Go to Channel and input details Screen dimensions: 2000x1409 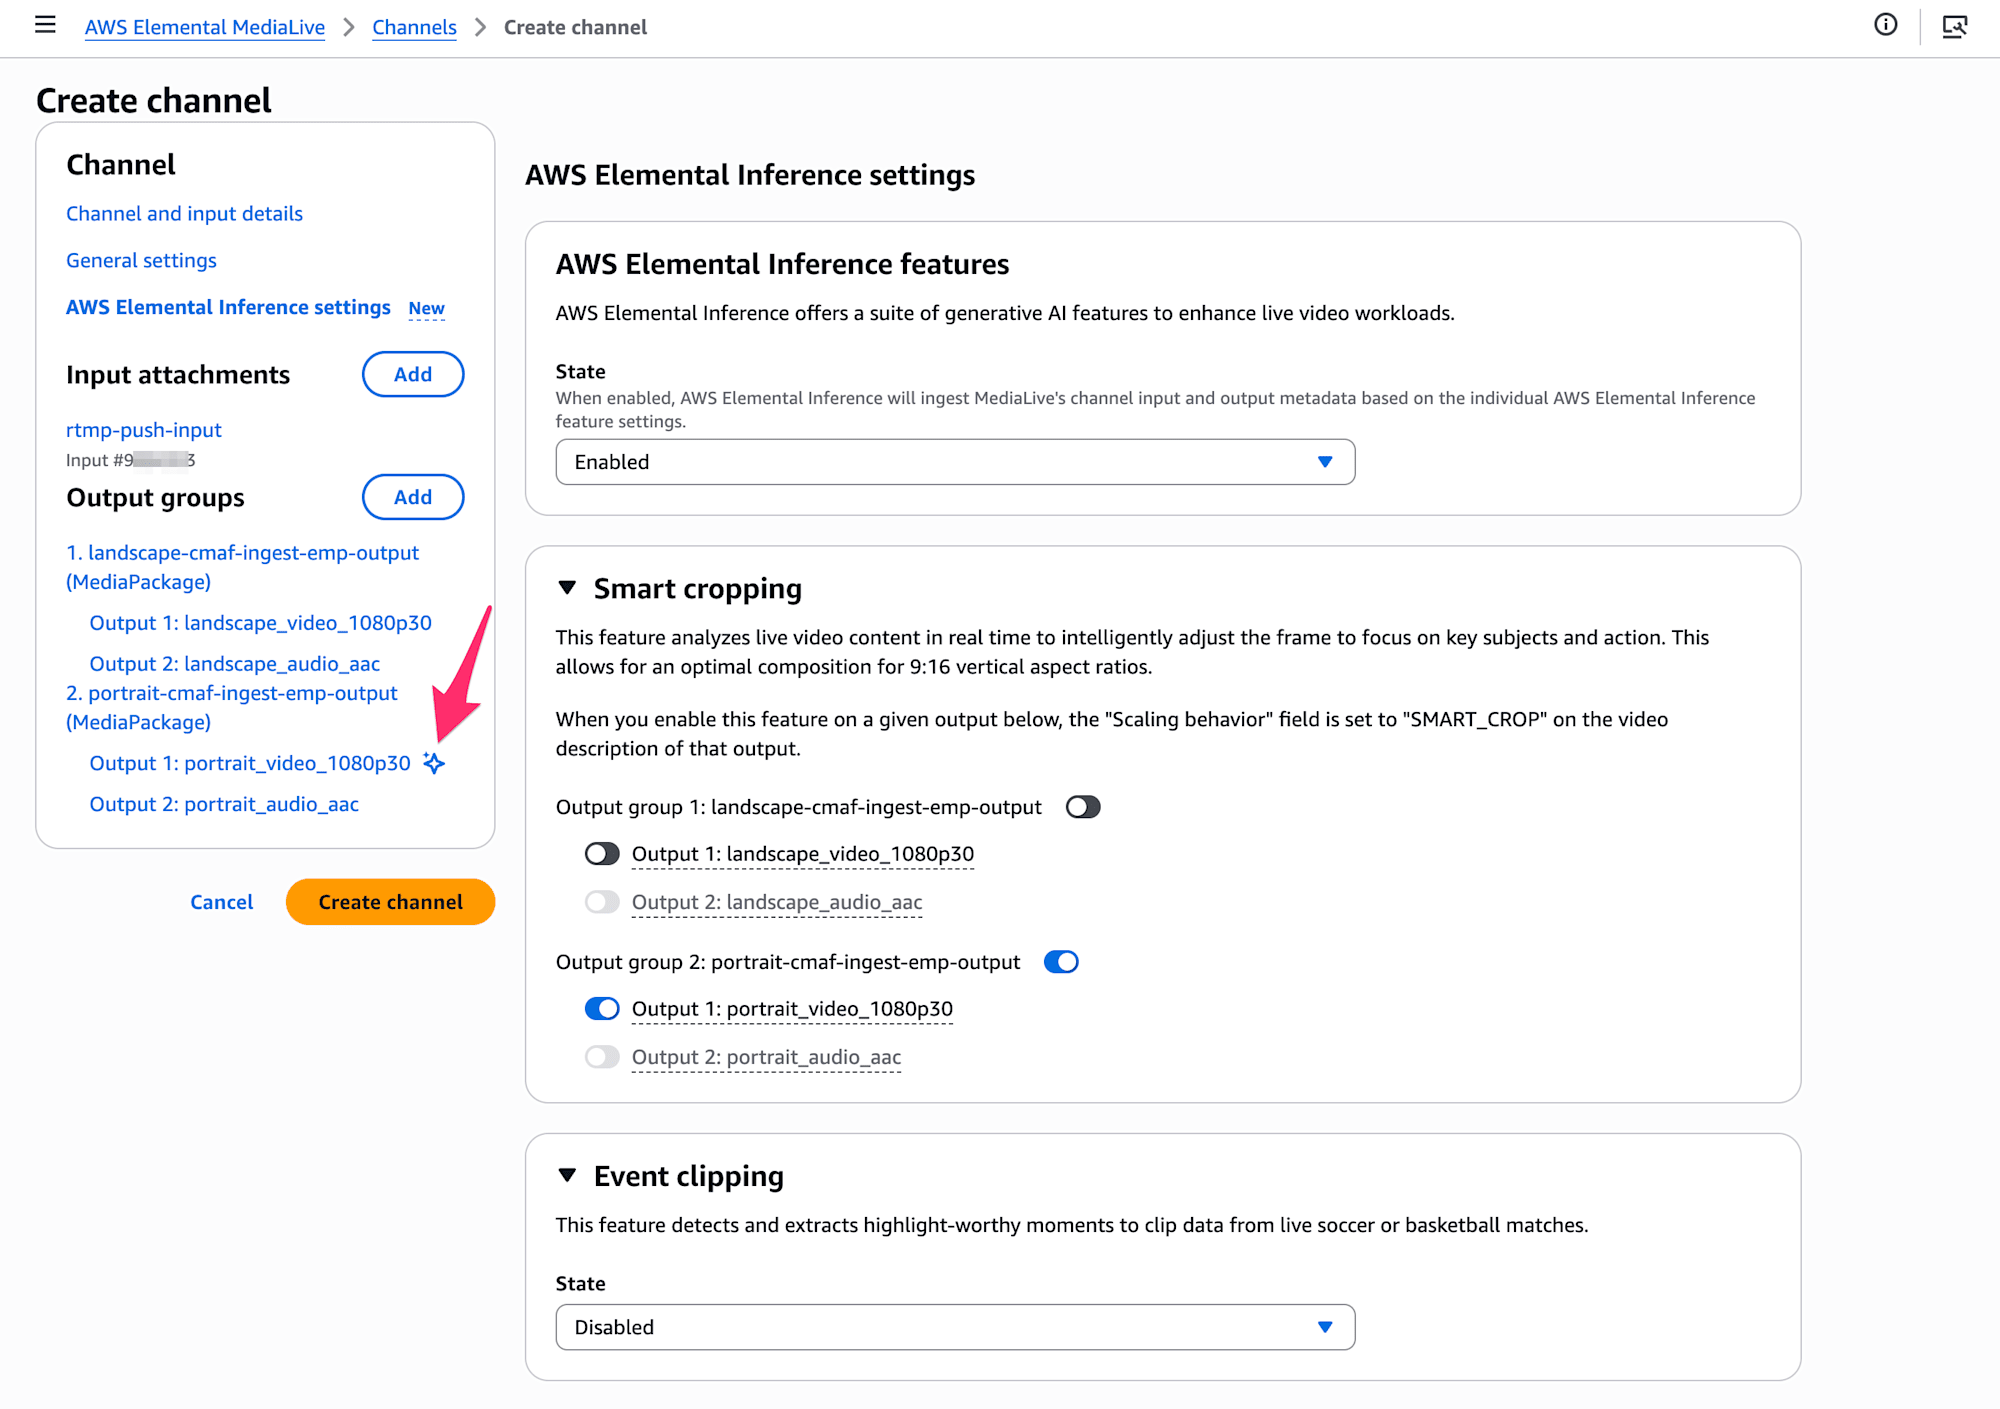click(184, 214)
